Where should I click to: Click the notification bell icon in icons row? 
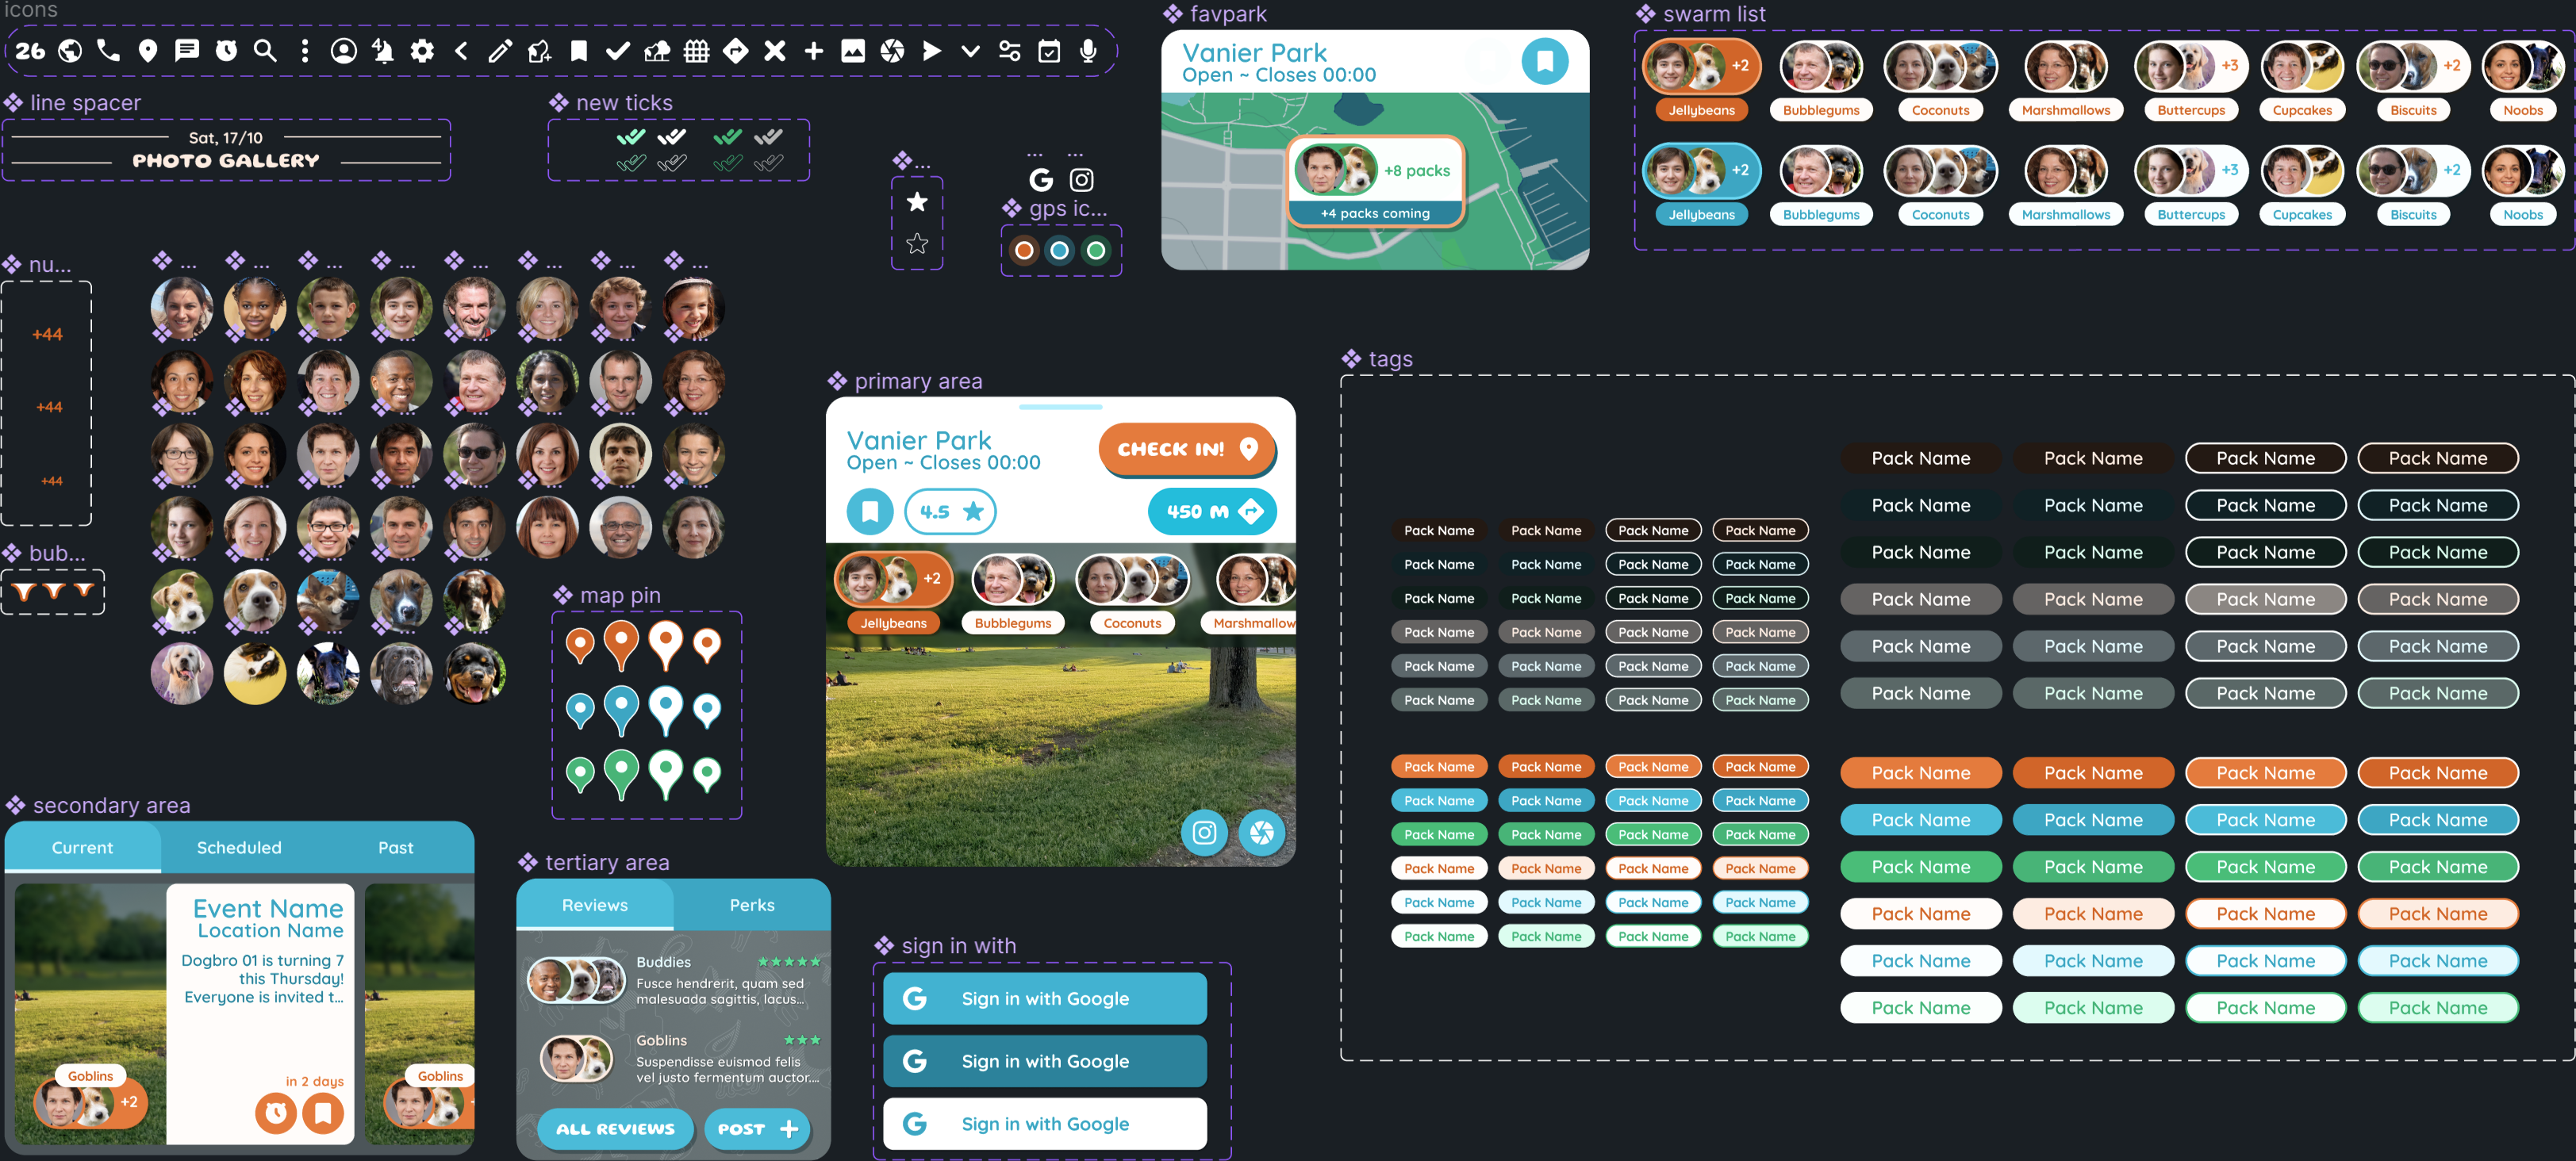(382, 51)
